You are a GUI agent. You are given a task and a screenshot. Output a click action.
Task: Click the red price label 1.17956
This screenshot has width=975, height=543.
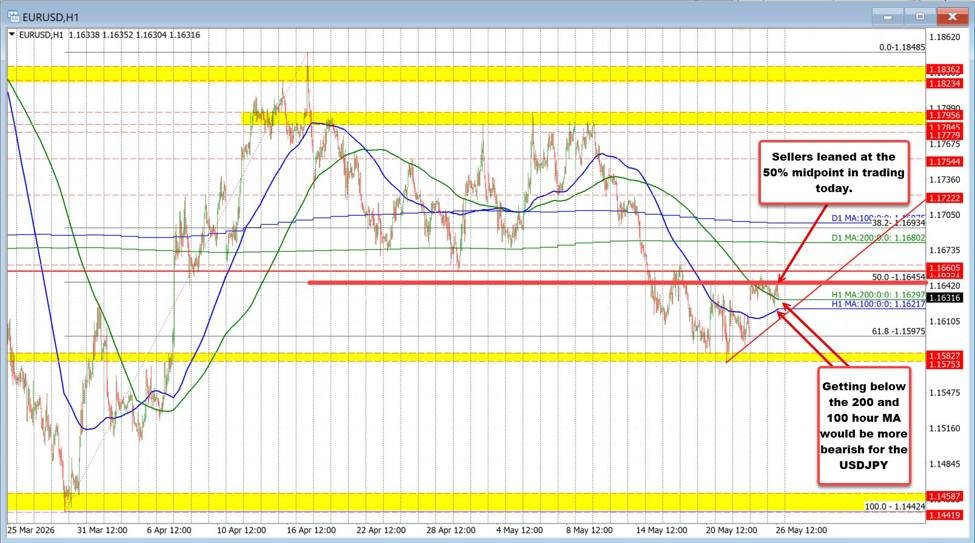[x=945, y=115]
